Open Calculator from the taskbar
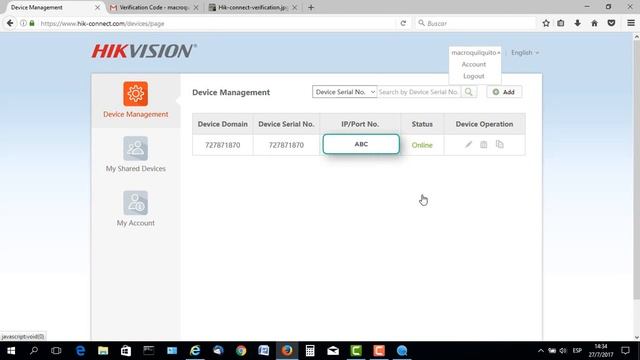 click(310, 351)
